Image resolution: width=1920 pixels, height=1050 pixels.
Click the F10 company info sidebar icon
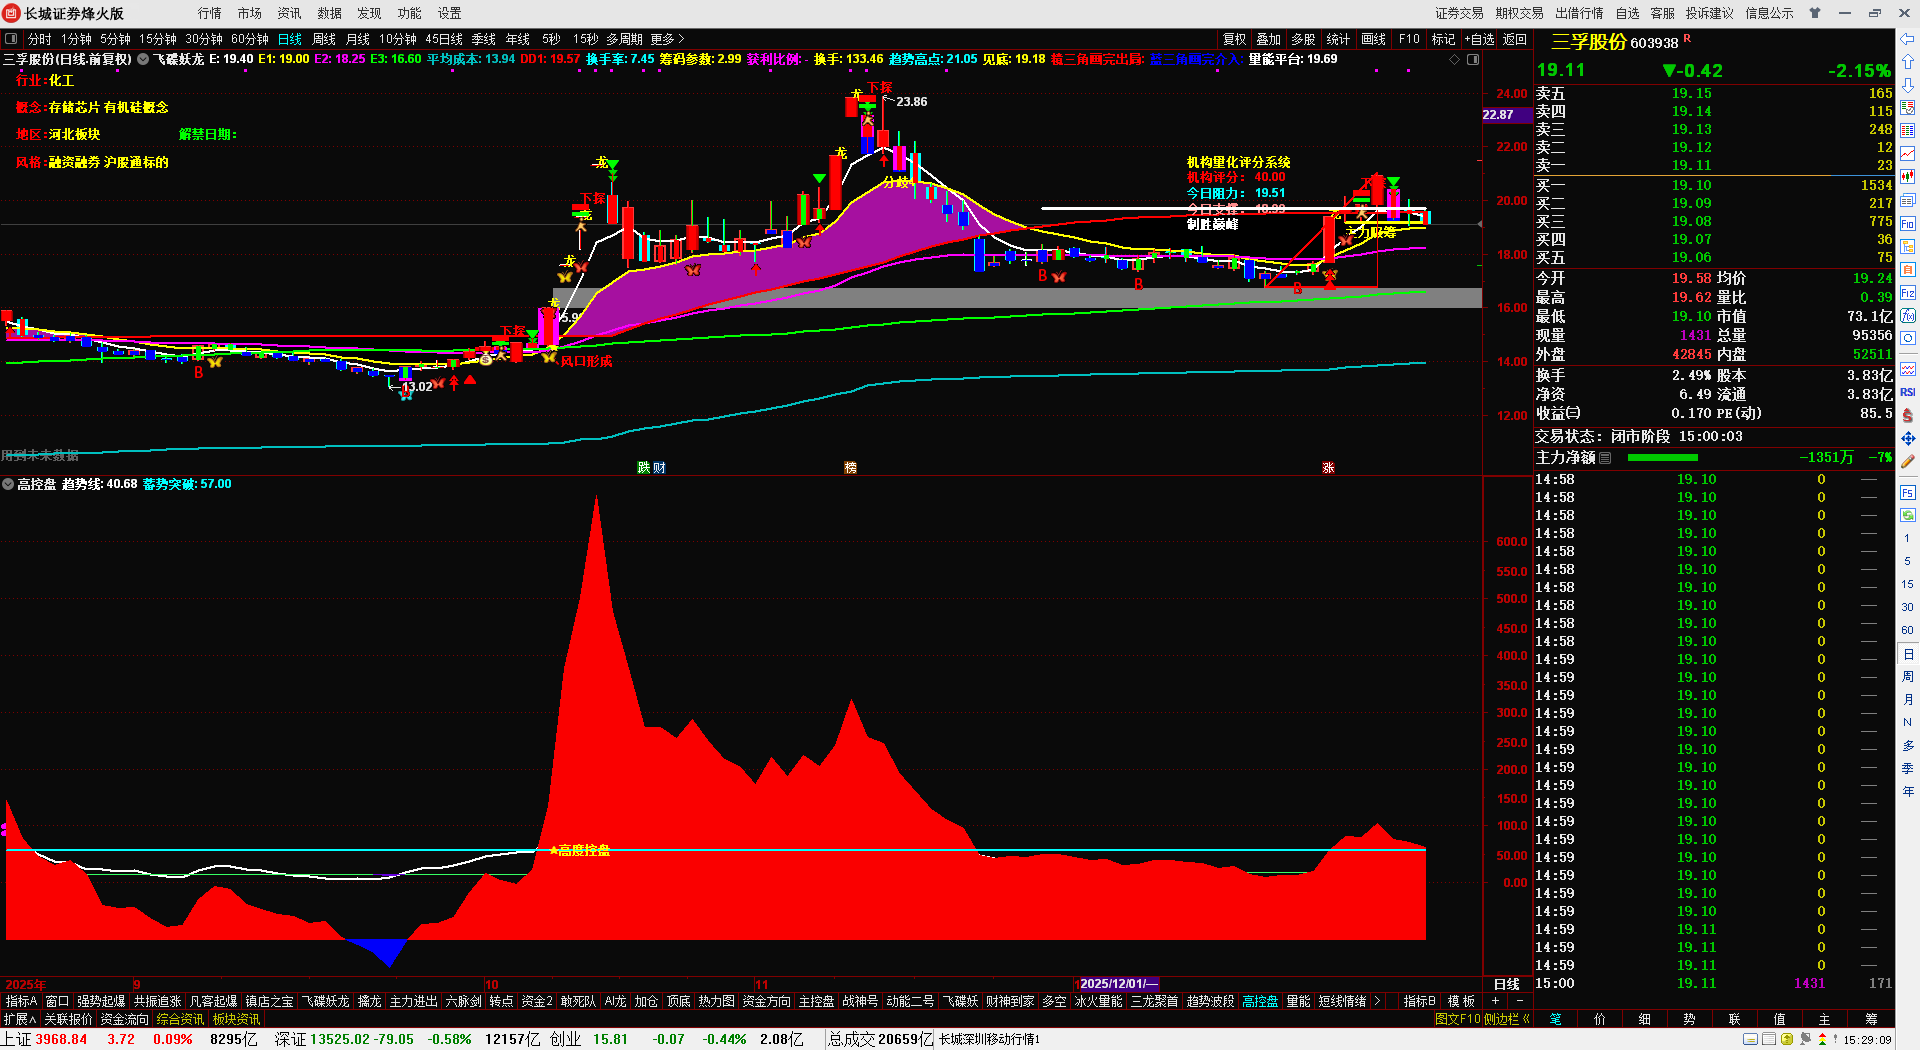pos(1907,223)
